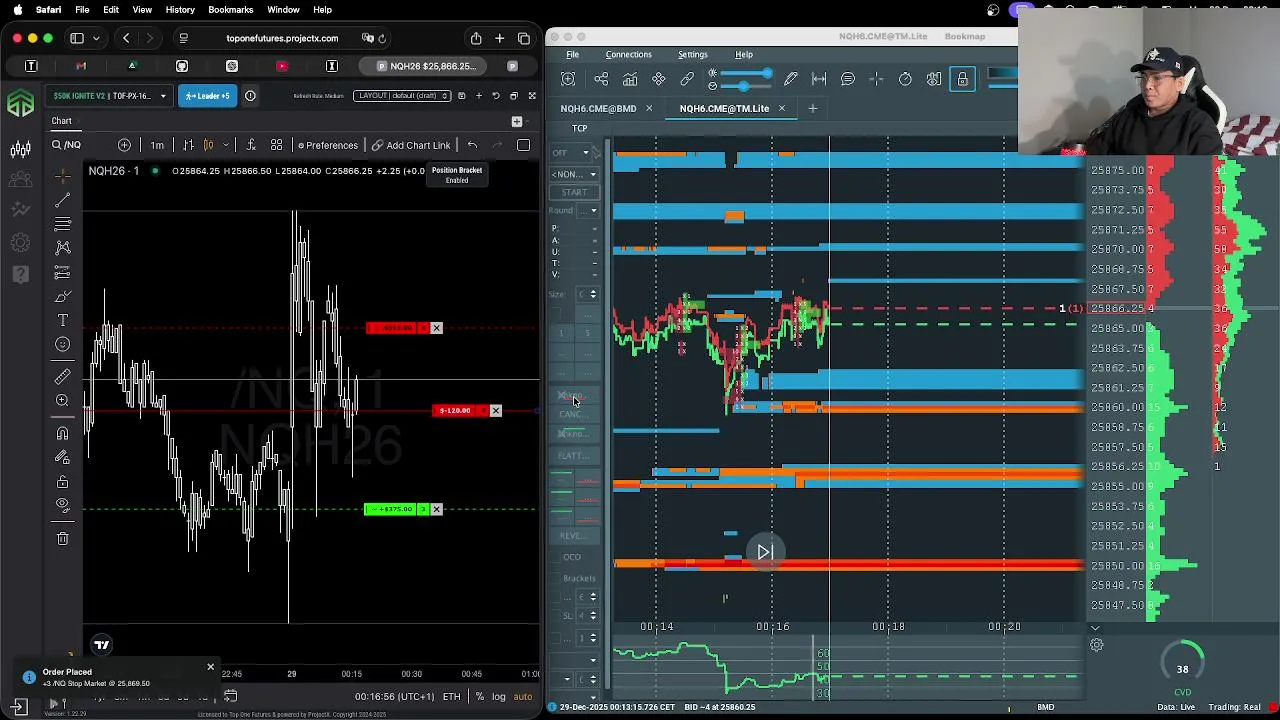Collapse the panel chevron below price column
The height and width of the screenshot is (720, 1280).
tap(1095, 628)
